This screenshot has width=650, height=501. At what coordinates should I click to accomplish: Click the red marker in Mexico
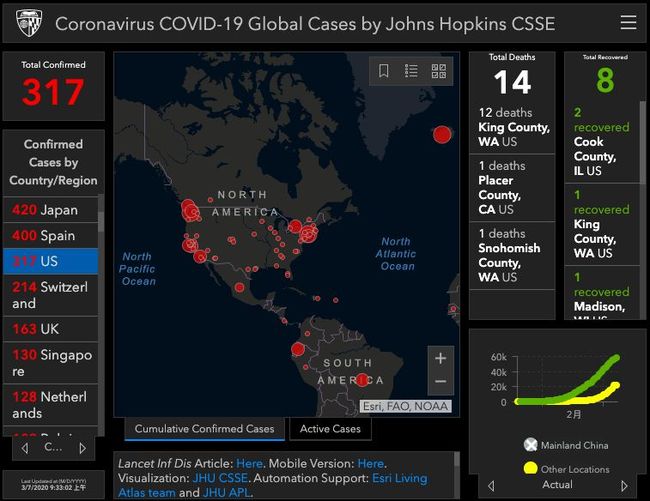pyautogui.click(x=239, y=287)
